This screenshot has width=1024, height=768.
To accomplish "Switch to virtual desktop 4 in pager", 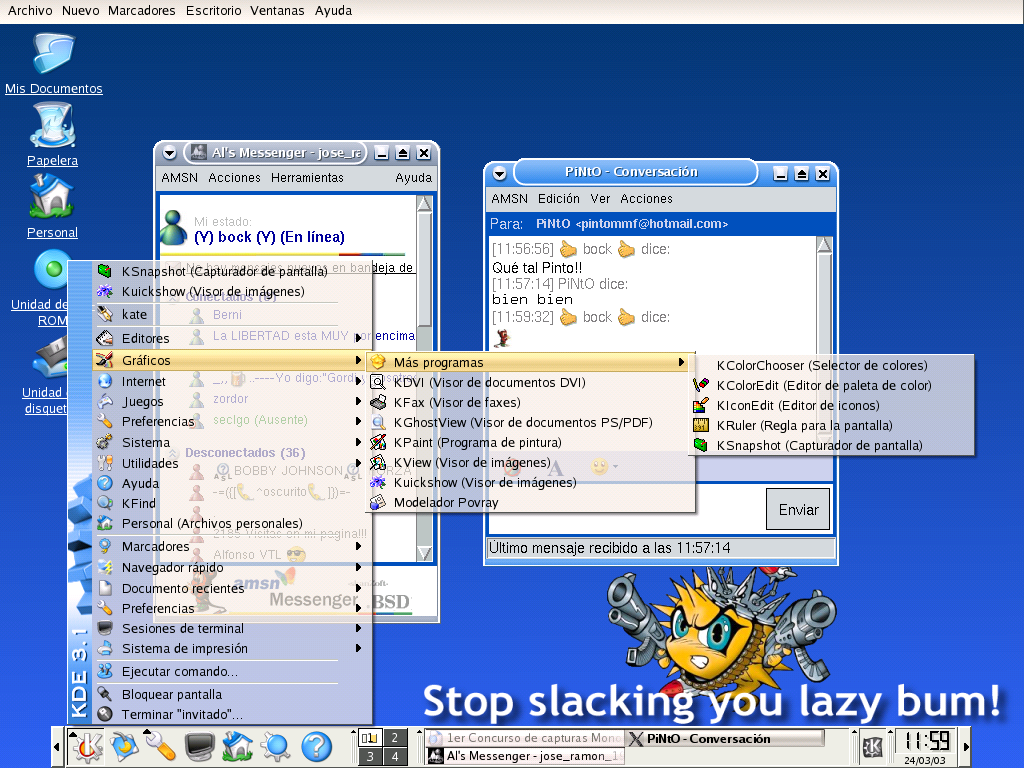I will pyautogui.click(x=394, y=756).
